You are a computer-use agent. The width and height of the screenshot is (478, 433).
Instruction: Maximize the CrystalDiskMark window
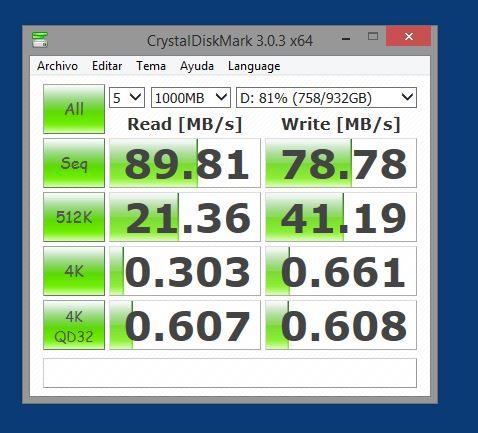(373, 36)
